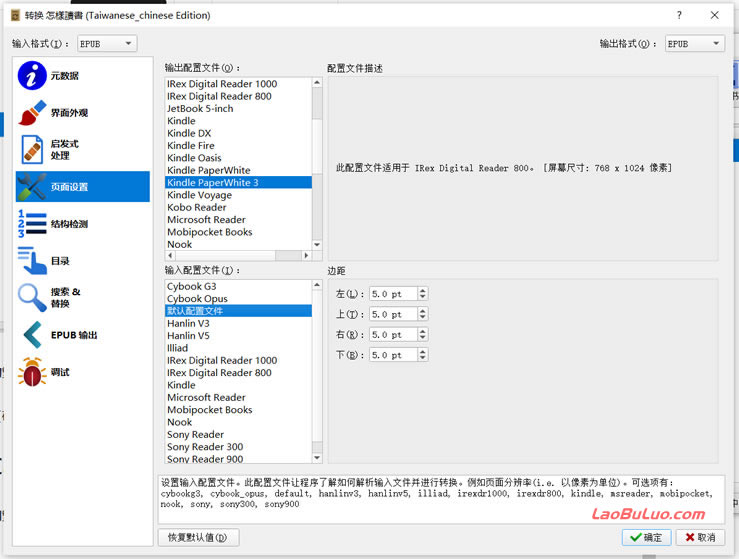739x559 pixels.
Task: Increase the 左 margin spinner value
Action: [x=423, y=291]
